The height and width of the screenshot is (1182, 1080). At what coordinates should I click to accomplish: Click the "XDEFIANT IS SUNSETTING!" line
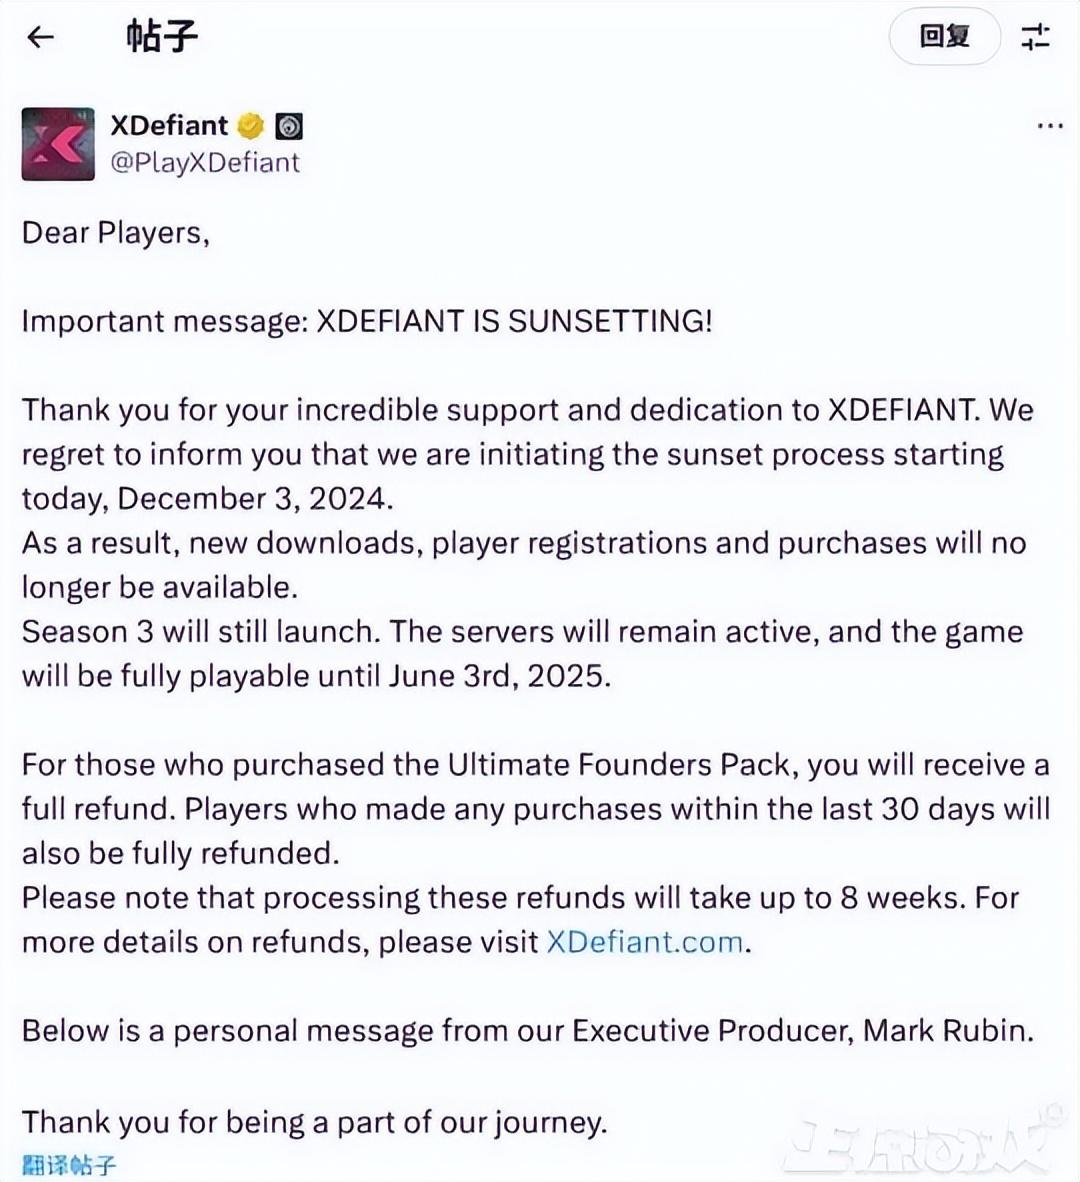coord(514,321)
